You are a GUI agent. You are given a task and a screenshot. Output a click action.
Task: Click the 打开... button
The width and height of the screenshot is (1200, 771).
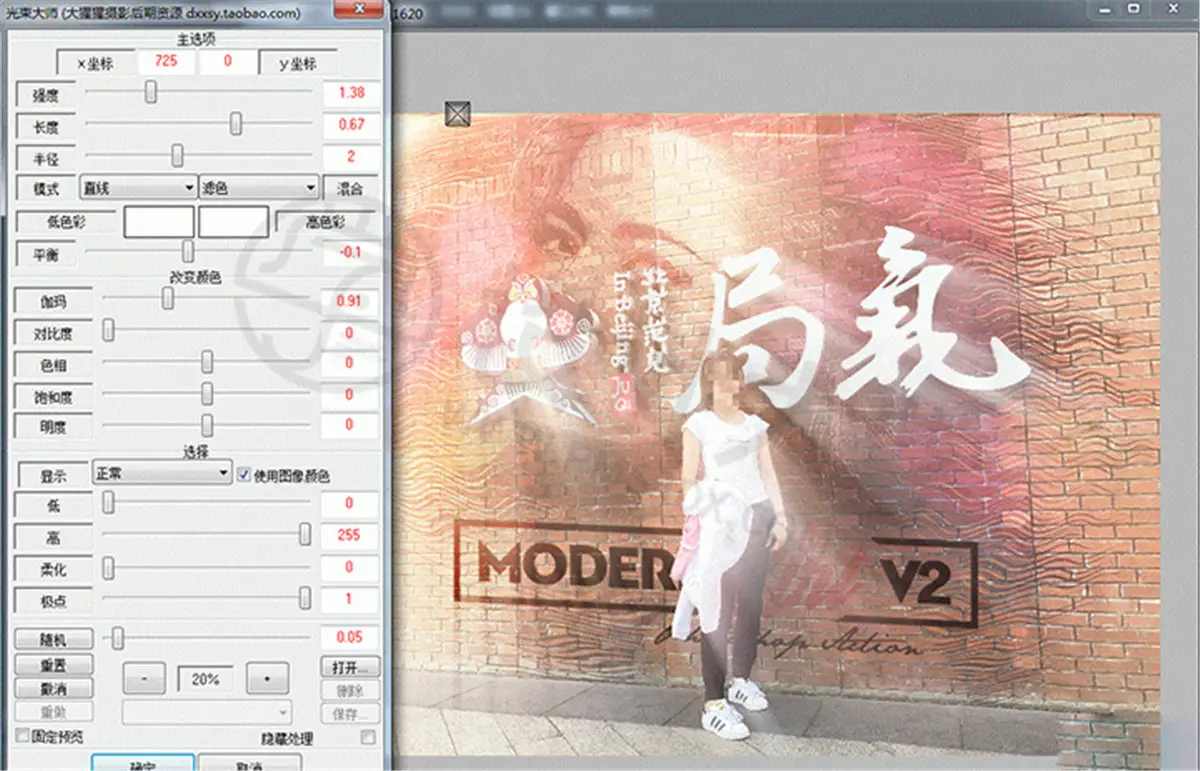click(x=349, y=666)
